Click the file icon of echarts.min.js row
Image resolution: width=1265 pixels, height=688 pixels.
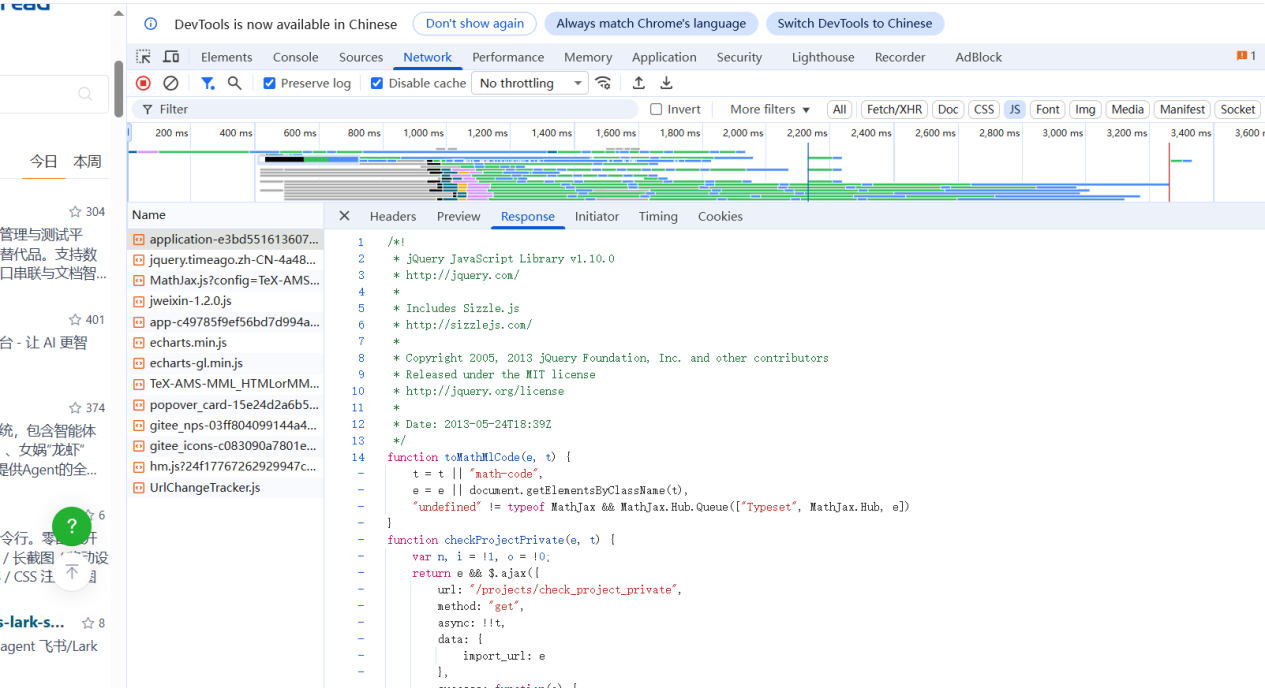pyautogui.click(x=139, y=343)
